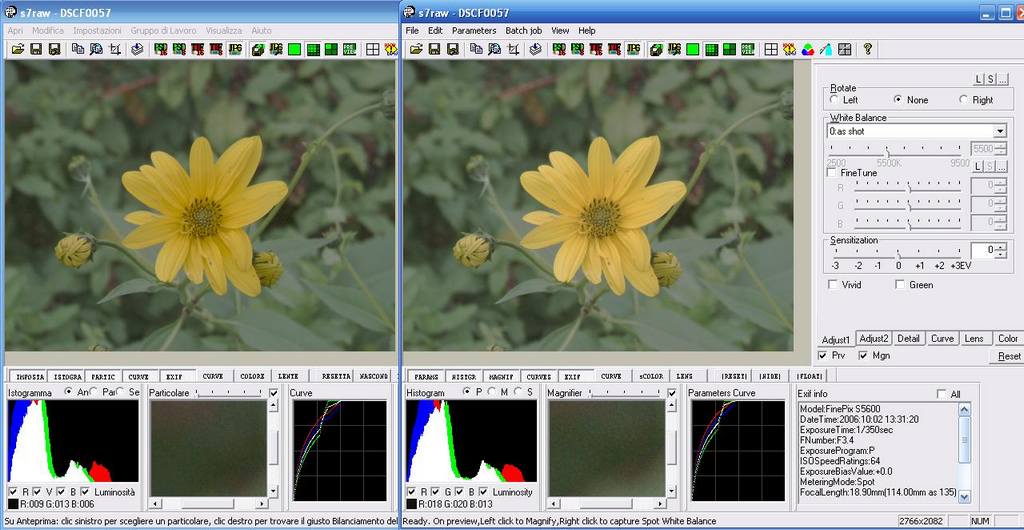Click the yellow warning pattern icon in right toolbar
The height and width of the screenshot is (530, 1024).
[790, 49]
